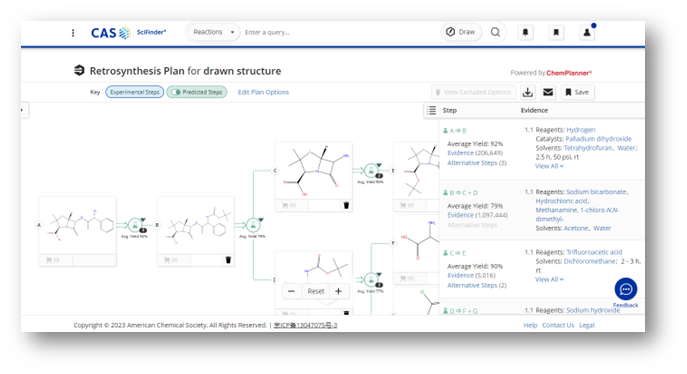Open dropdown arrow on C to E reaction node
687x374 pixels.
pos(379,165)
